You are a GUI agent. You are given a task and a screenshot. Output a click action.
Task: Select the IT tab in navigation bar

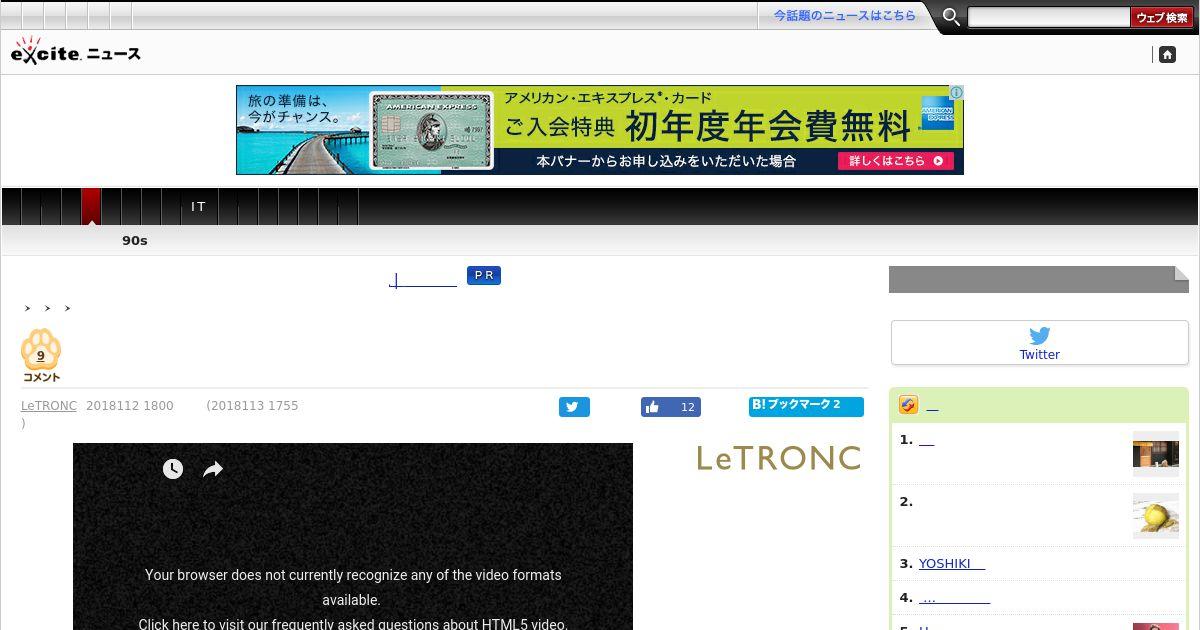tap(198, 207)
